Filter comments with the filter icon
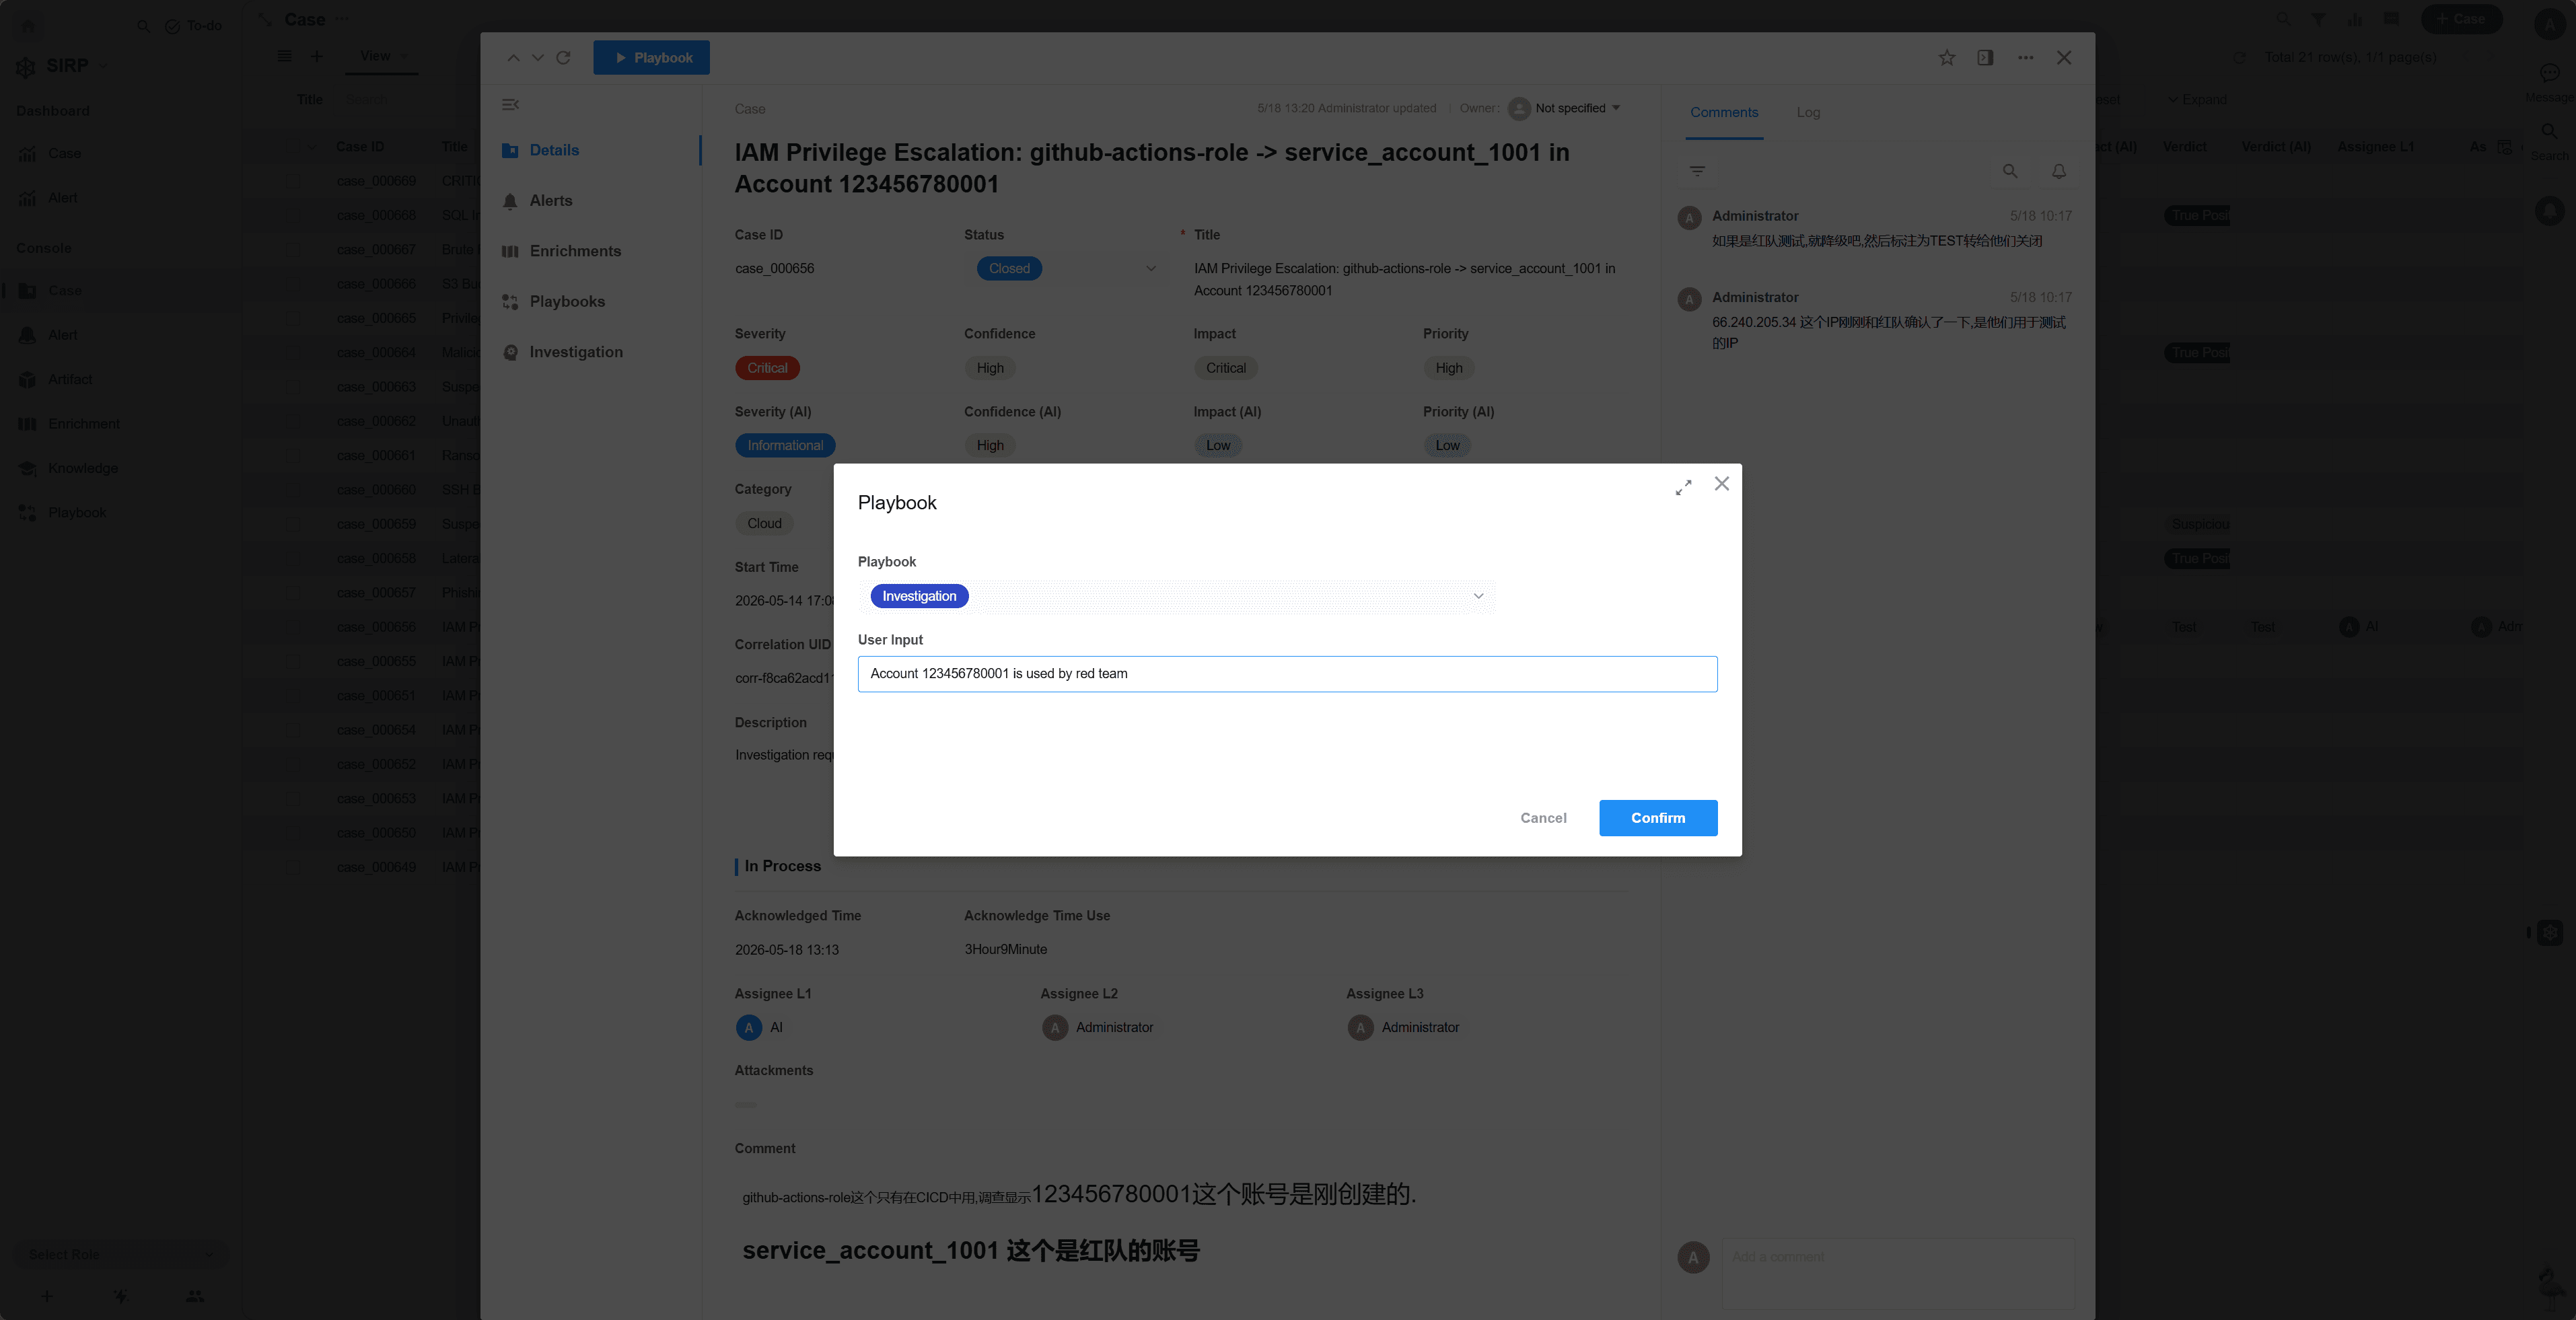The height and width of the screenshot is (1320, 2576). 1697,172
